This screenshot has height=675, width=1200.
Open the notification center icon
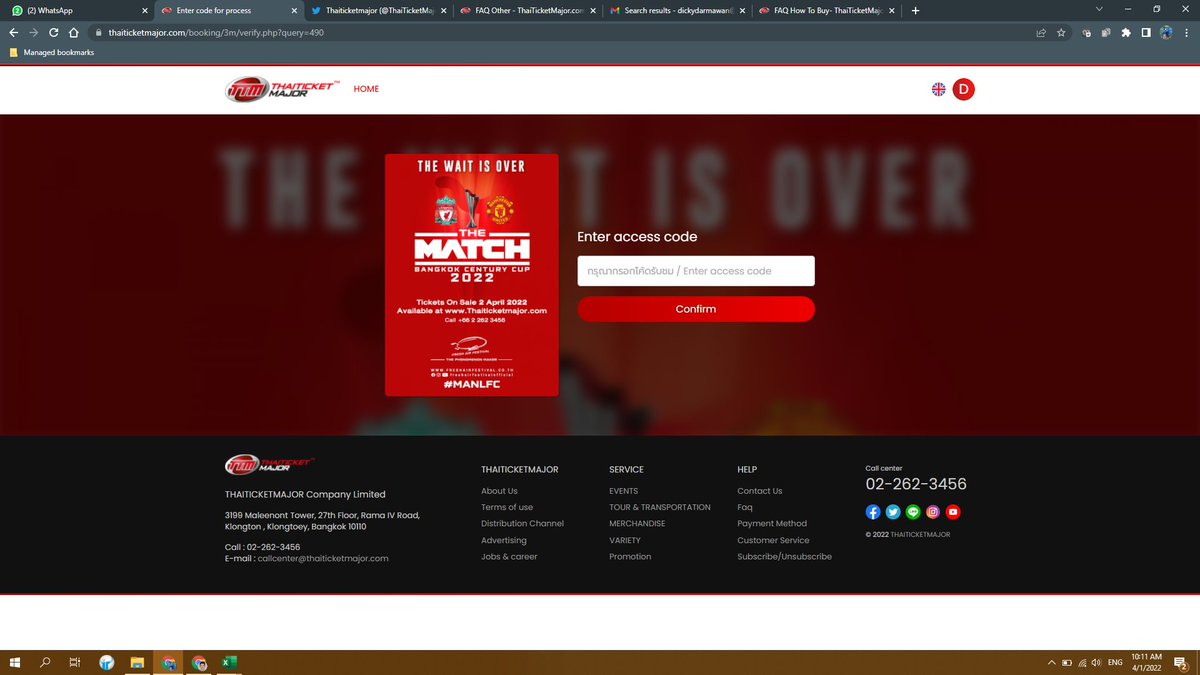[x=1181, y=662]
